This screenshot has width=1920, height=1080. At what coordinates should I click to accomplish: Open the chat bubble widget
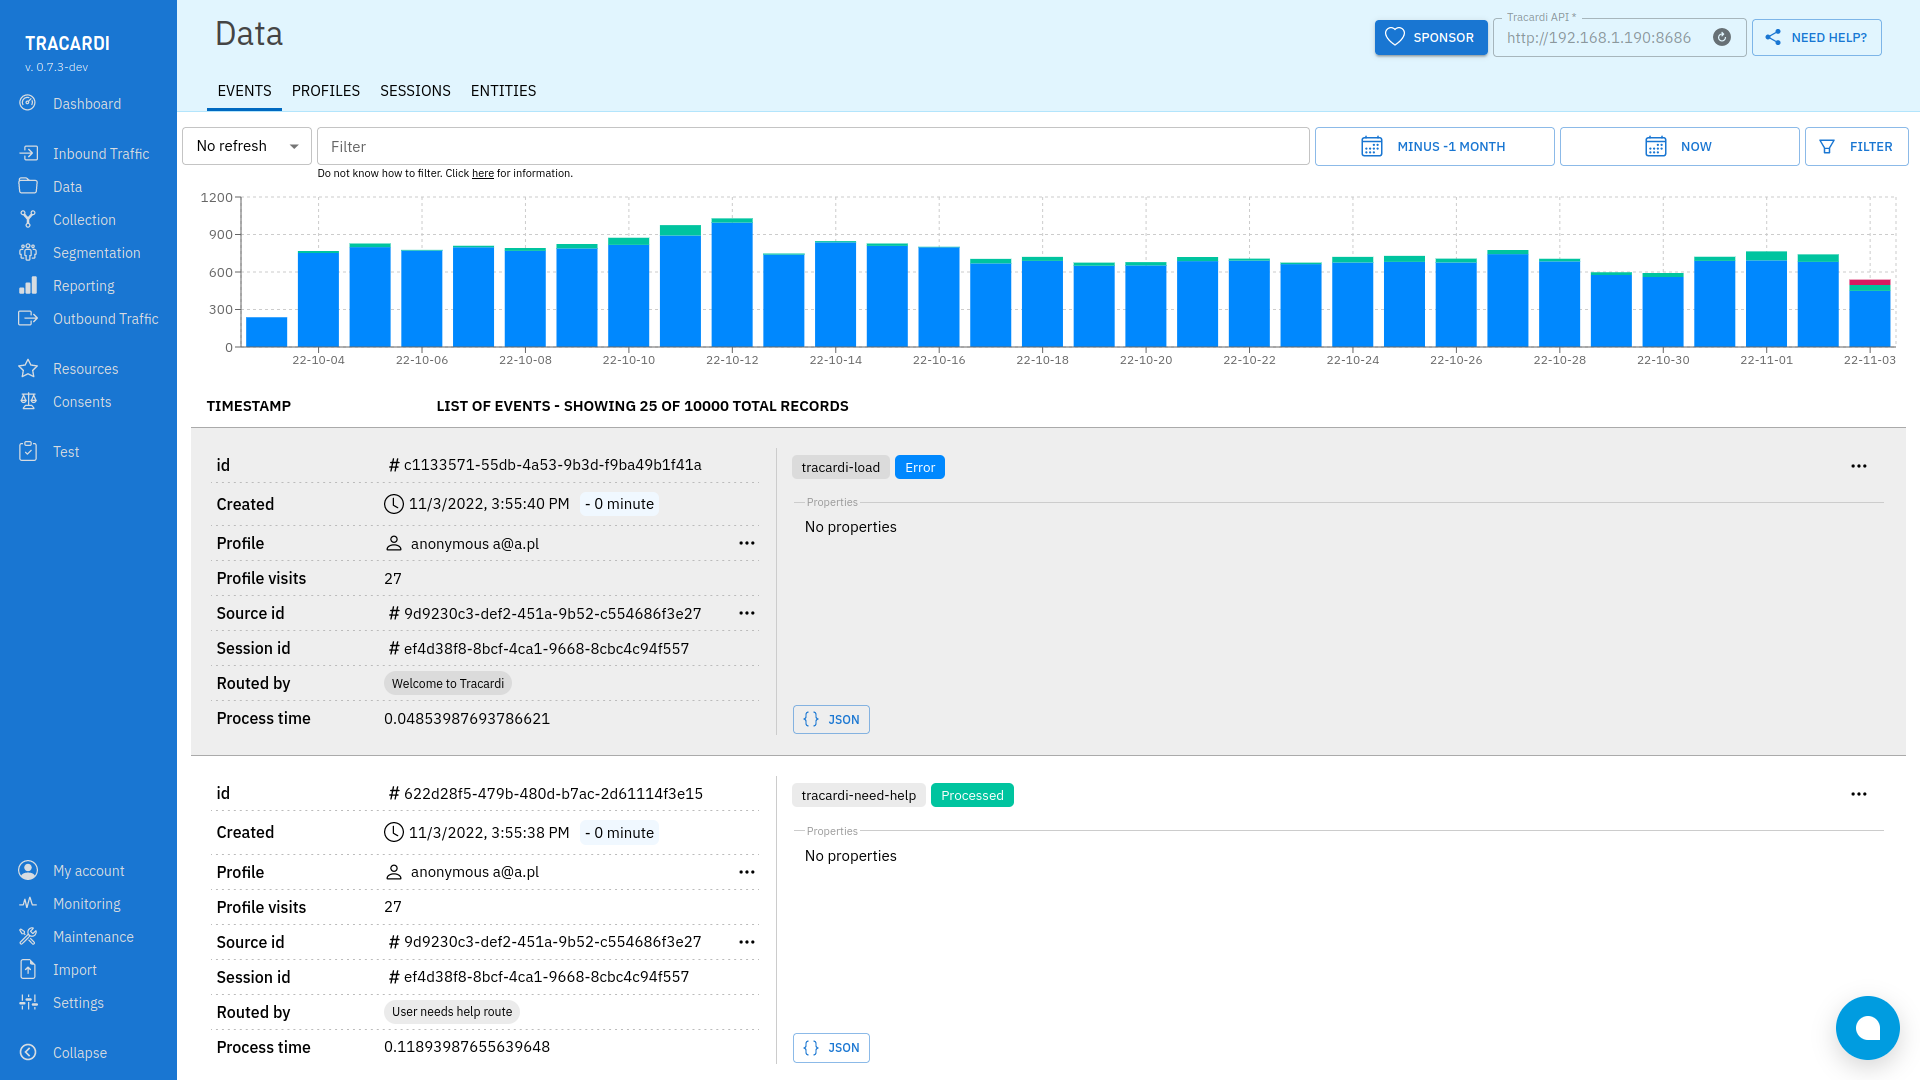(x=1867, y=1027)
